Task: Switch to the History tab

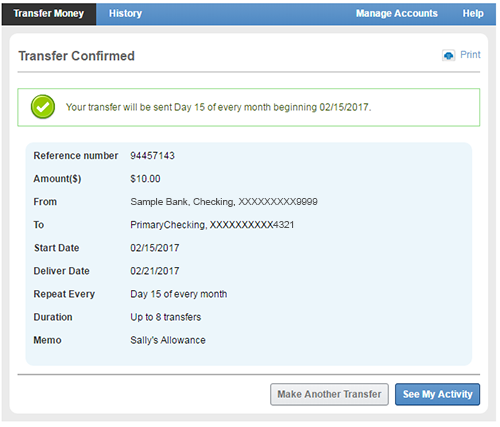Action: 125,14
